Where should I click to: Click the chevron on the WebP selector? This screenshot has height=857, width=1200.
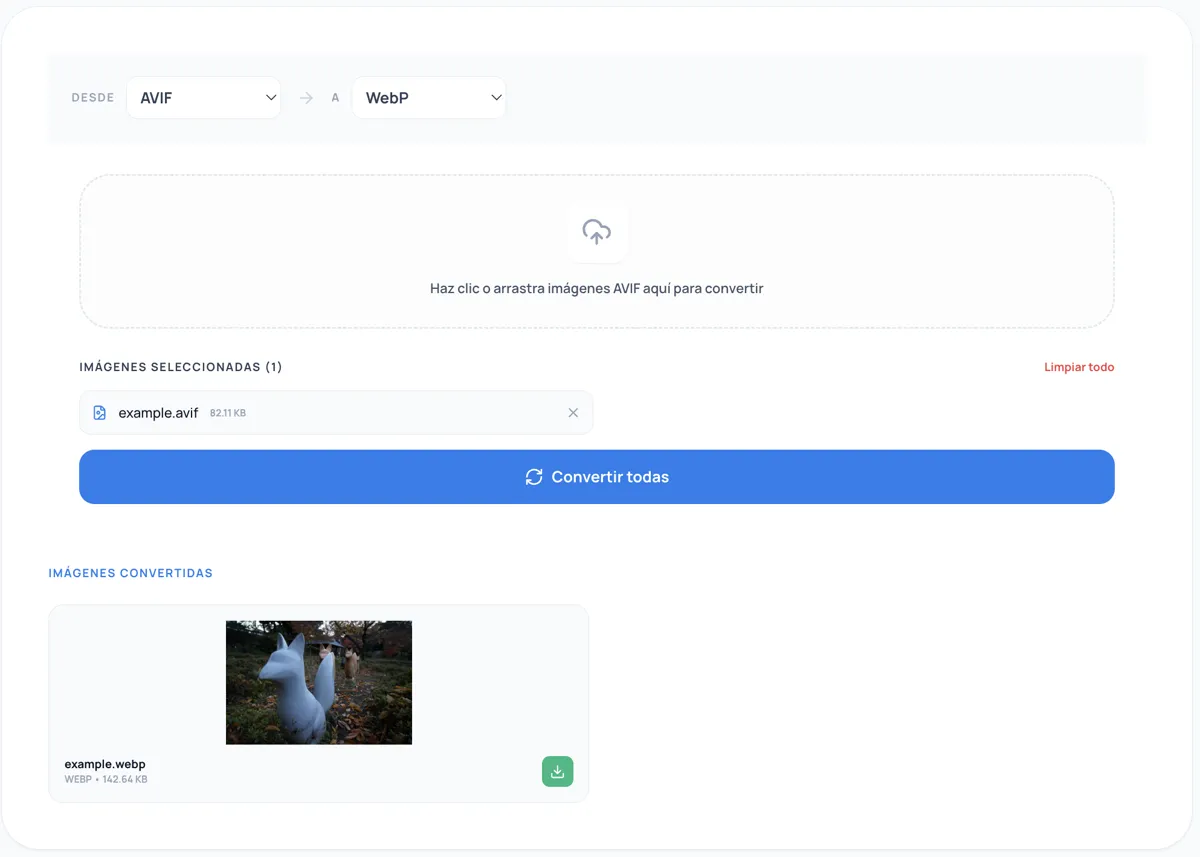(x=496, y=97)
